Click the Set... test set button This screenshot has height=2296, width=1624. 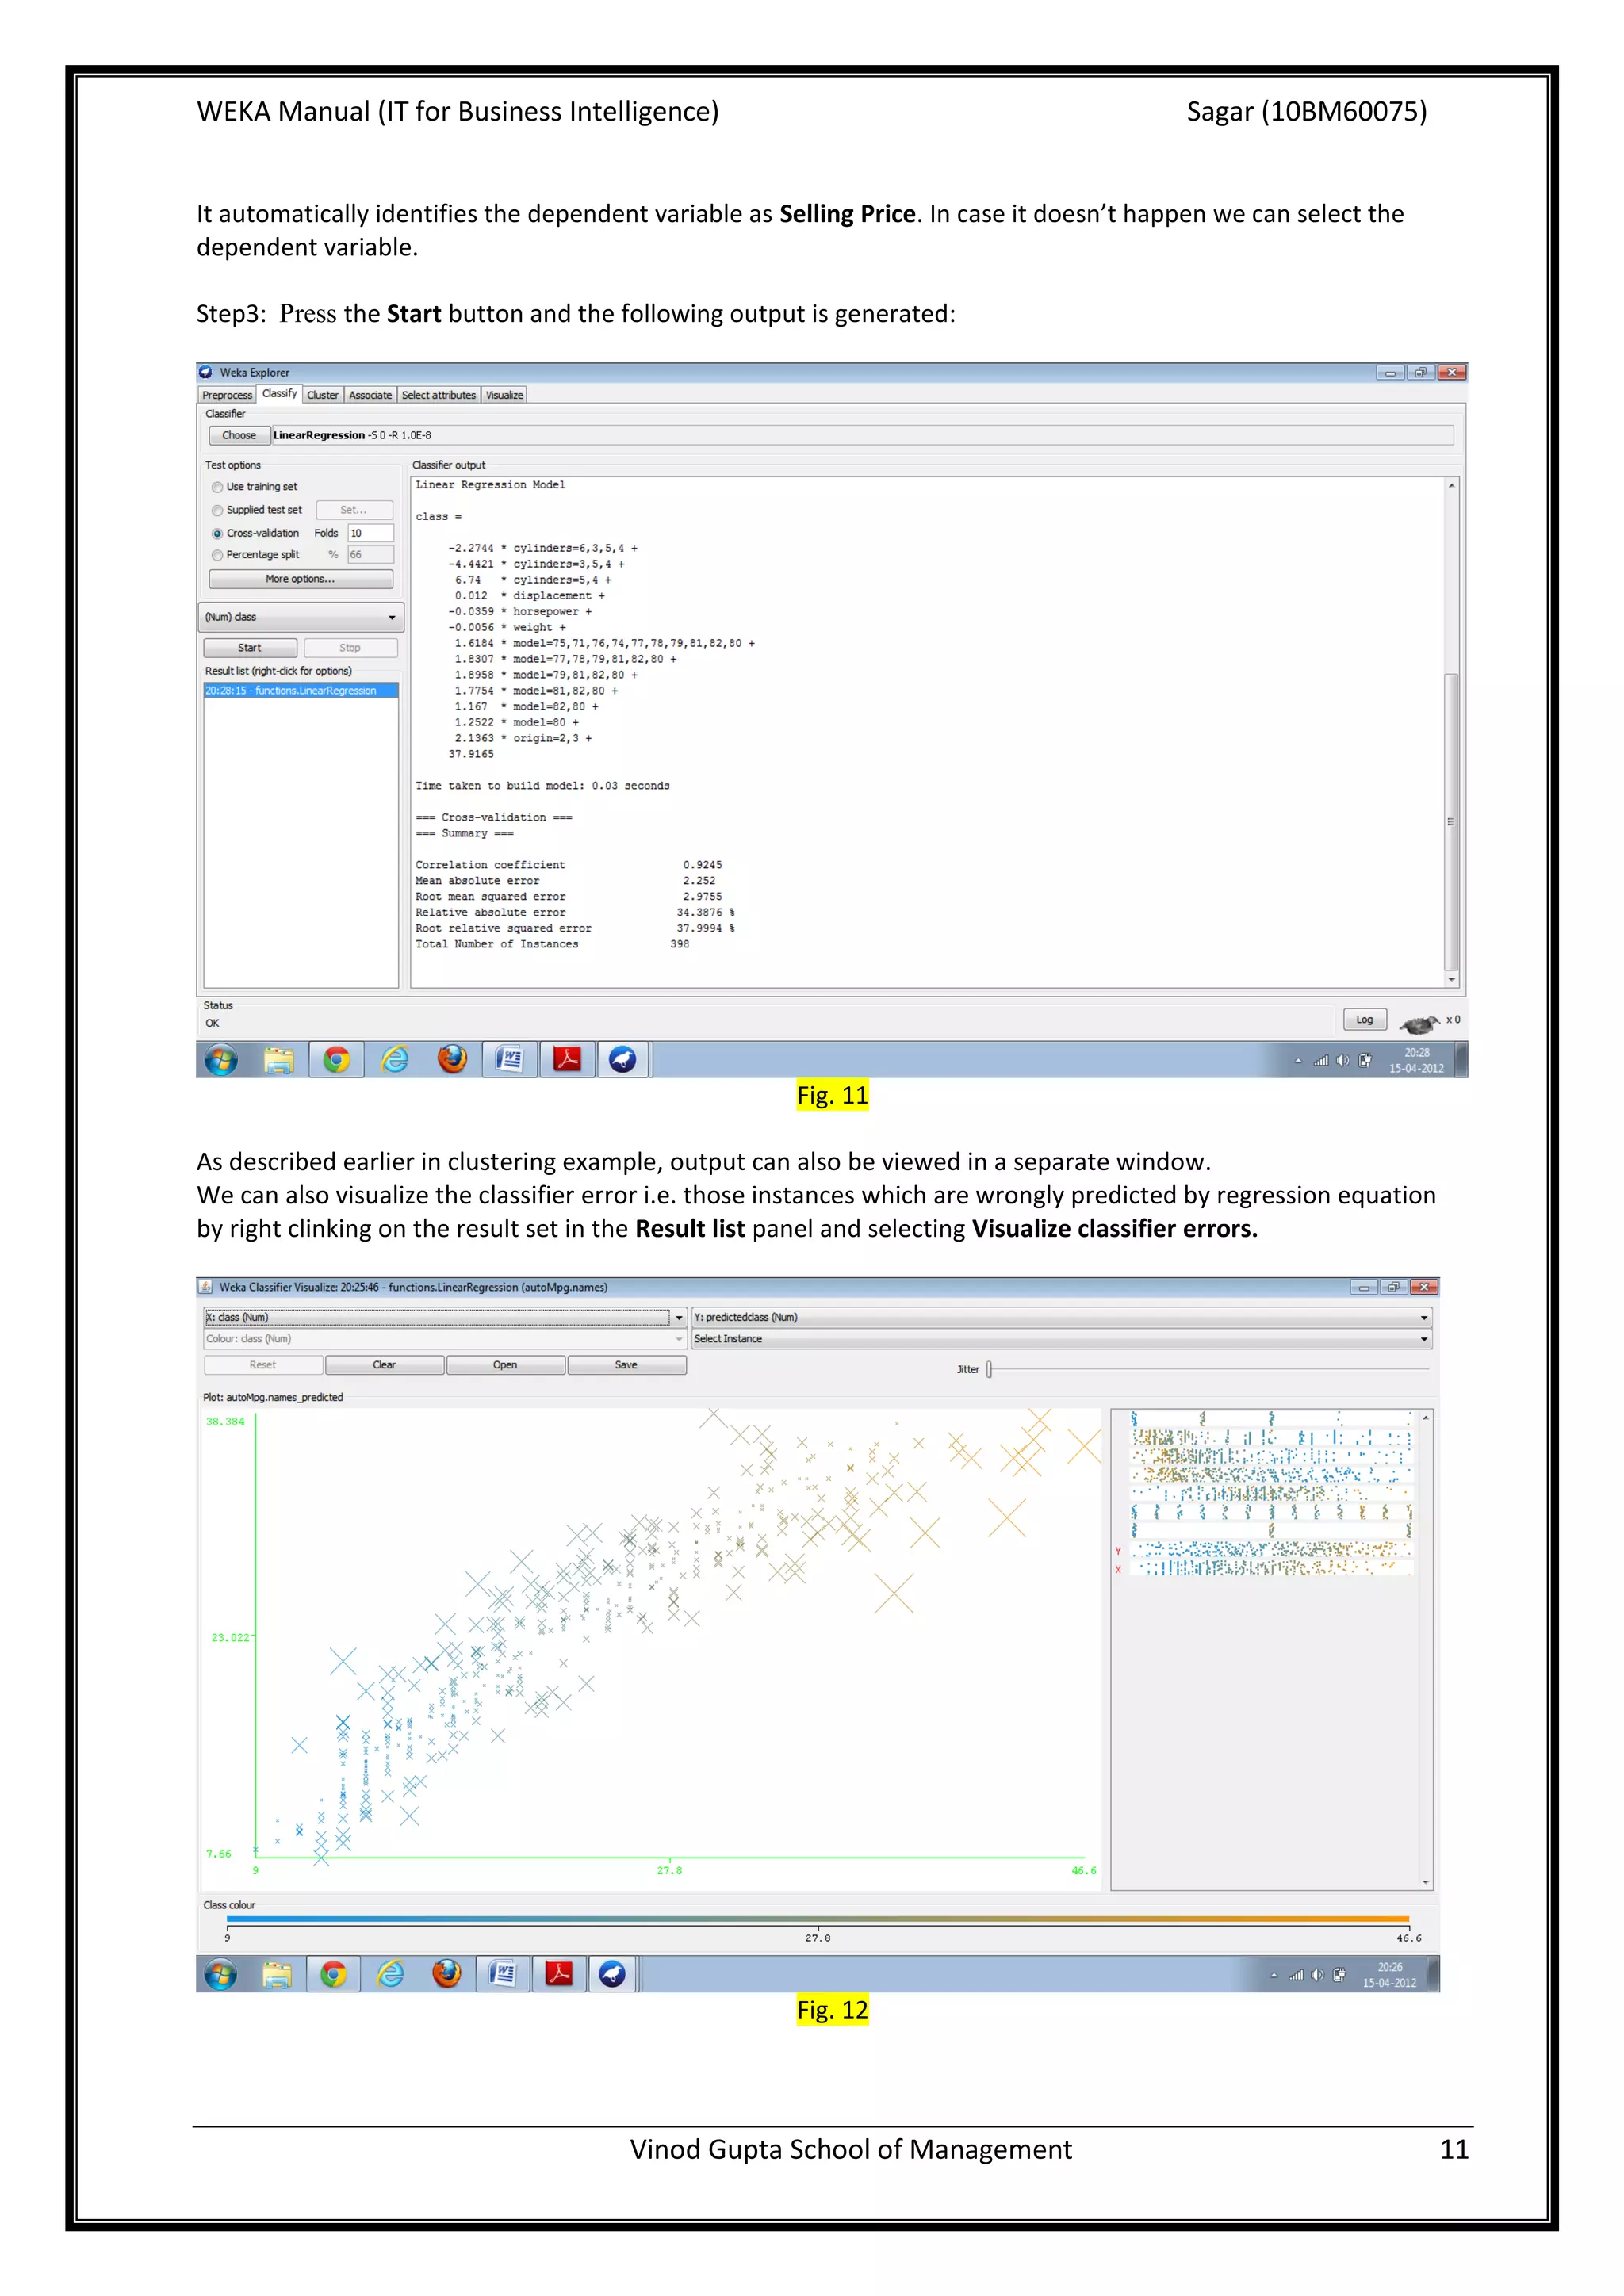tap(354, 510)
